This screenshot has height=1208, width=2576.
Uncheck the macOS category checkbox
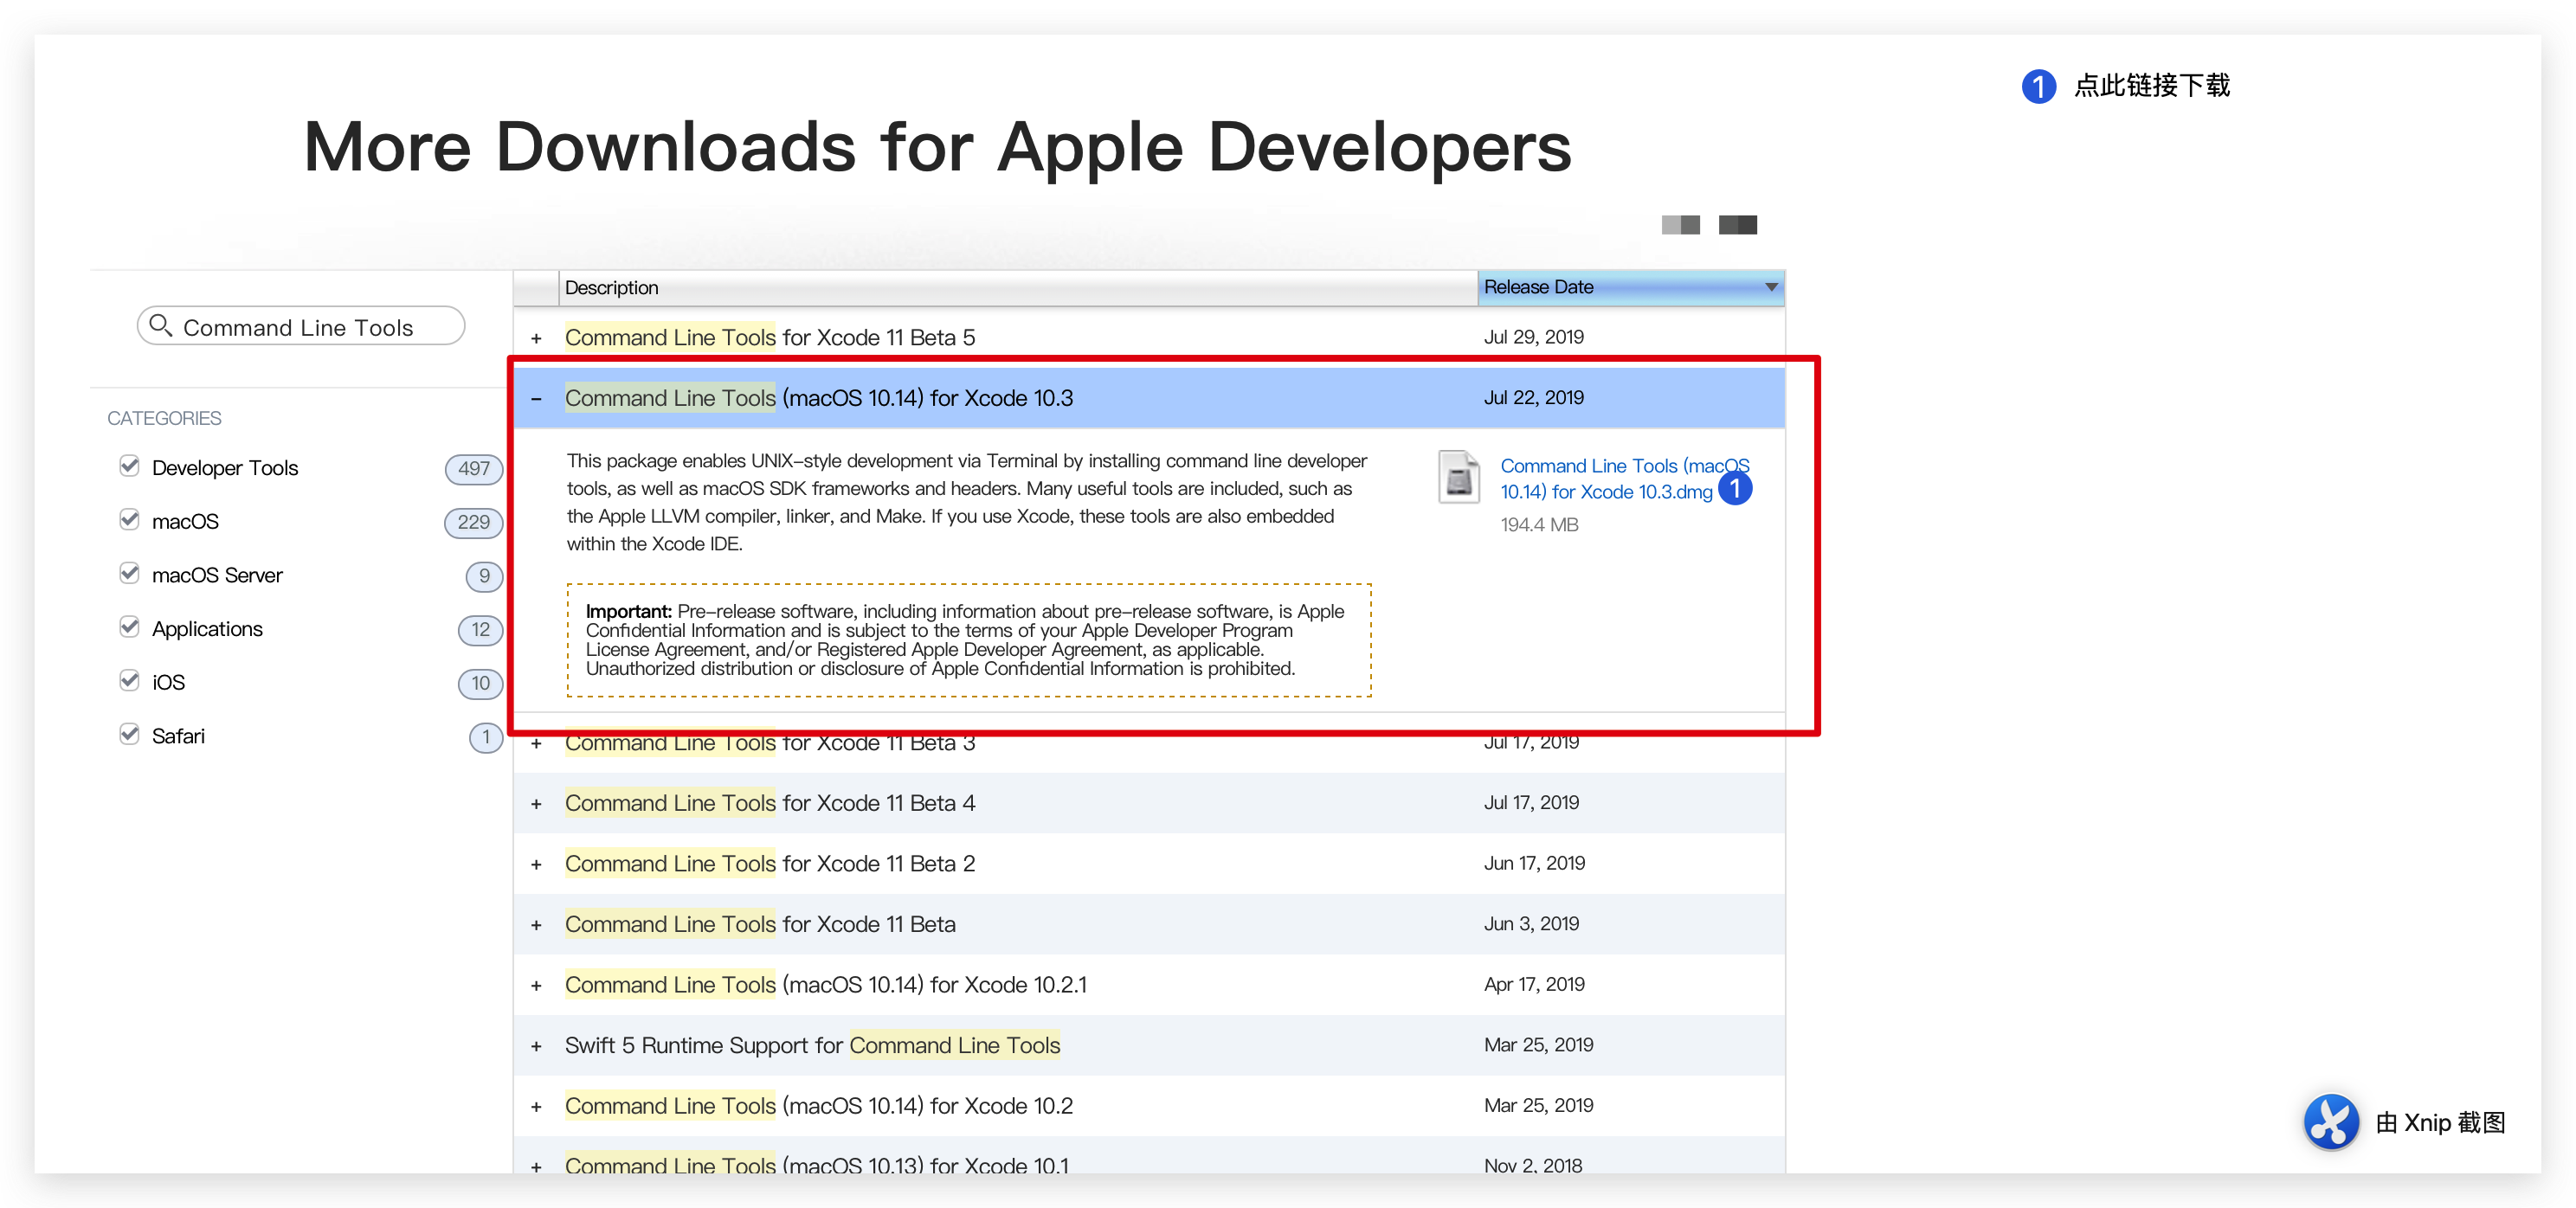[x=129, y=520]
